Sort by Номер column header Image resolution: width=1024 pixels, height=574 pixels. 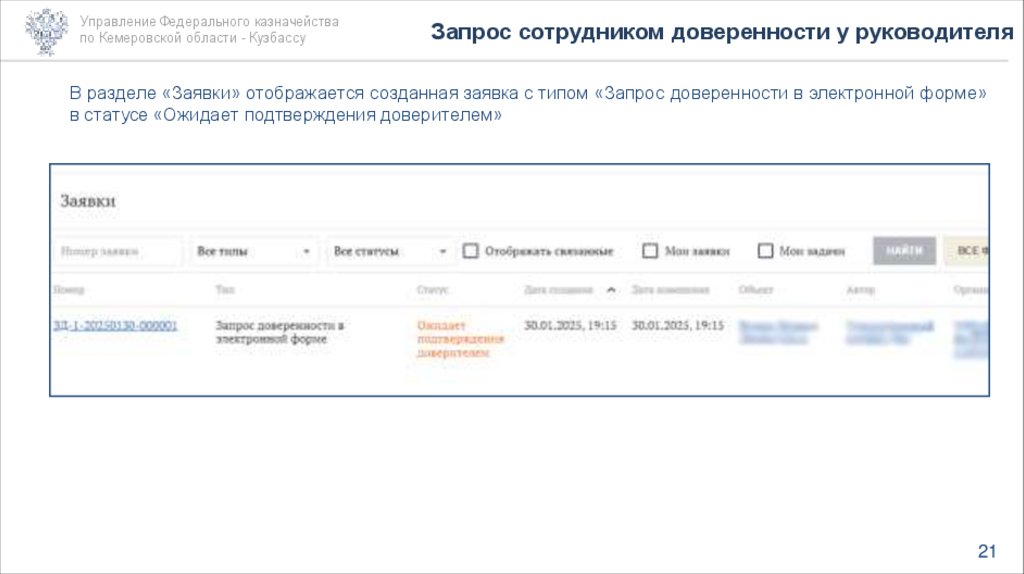(69, 290)
